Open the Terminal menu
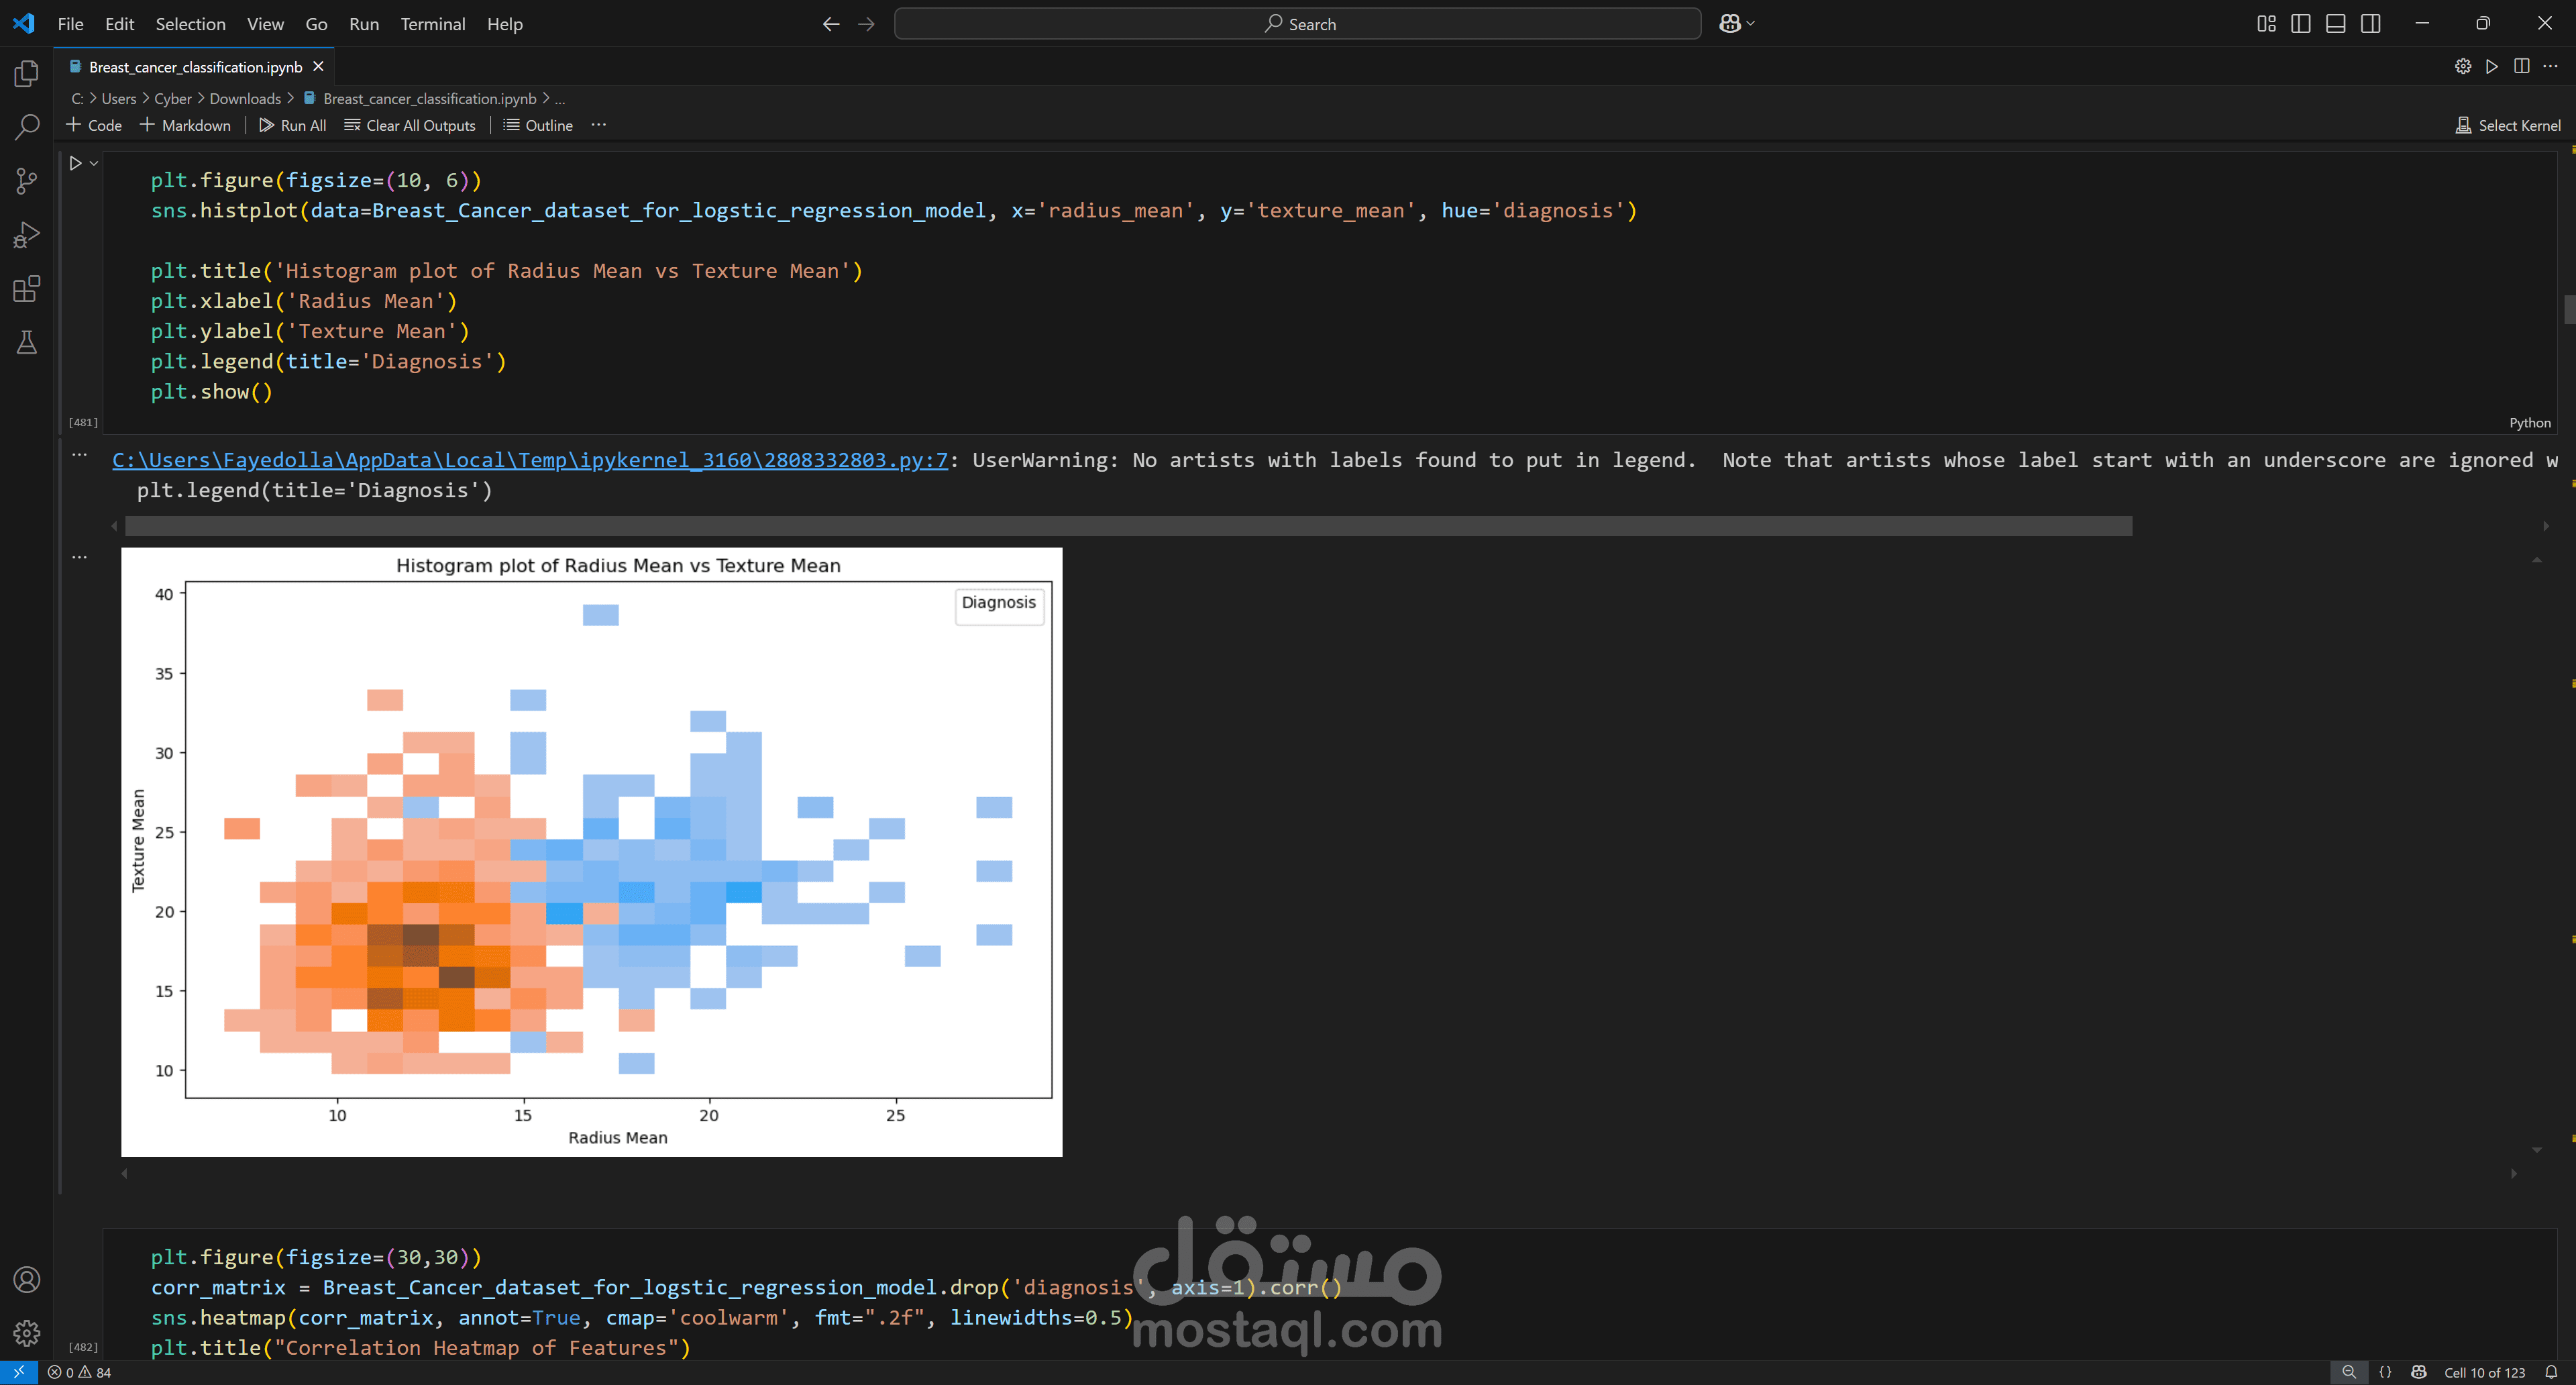Screen dimensions: 2576x1385 (x=432, y=24)
